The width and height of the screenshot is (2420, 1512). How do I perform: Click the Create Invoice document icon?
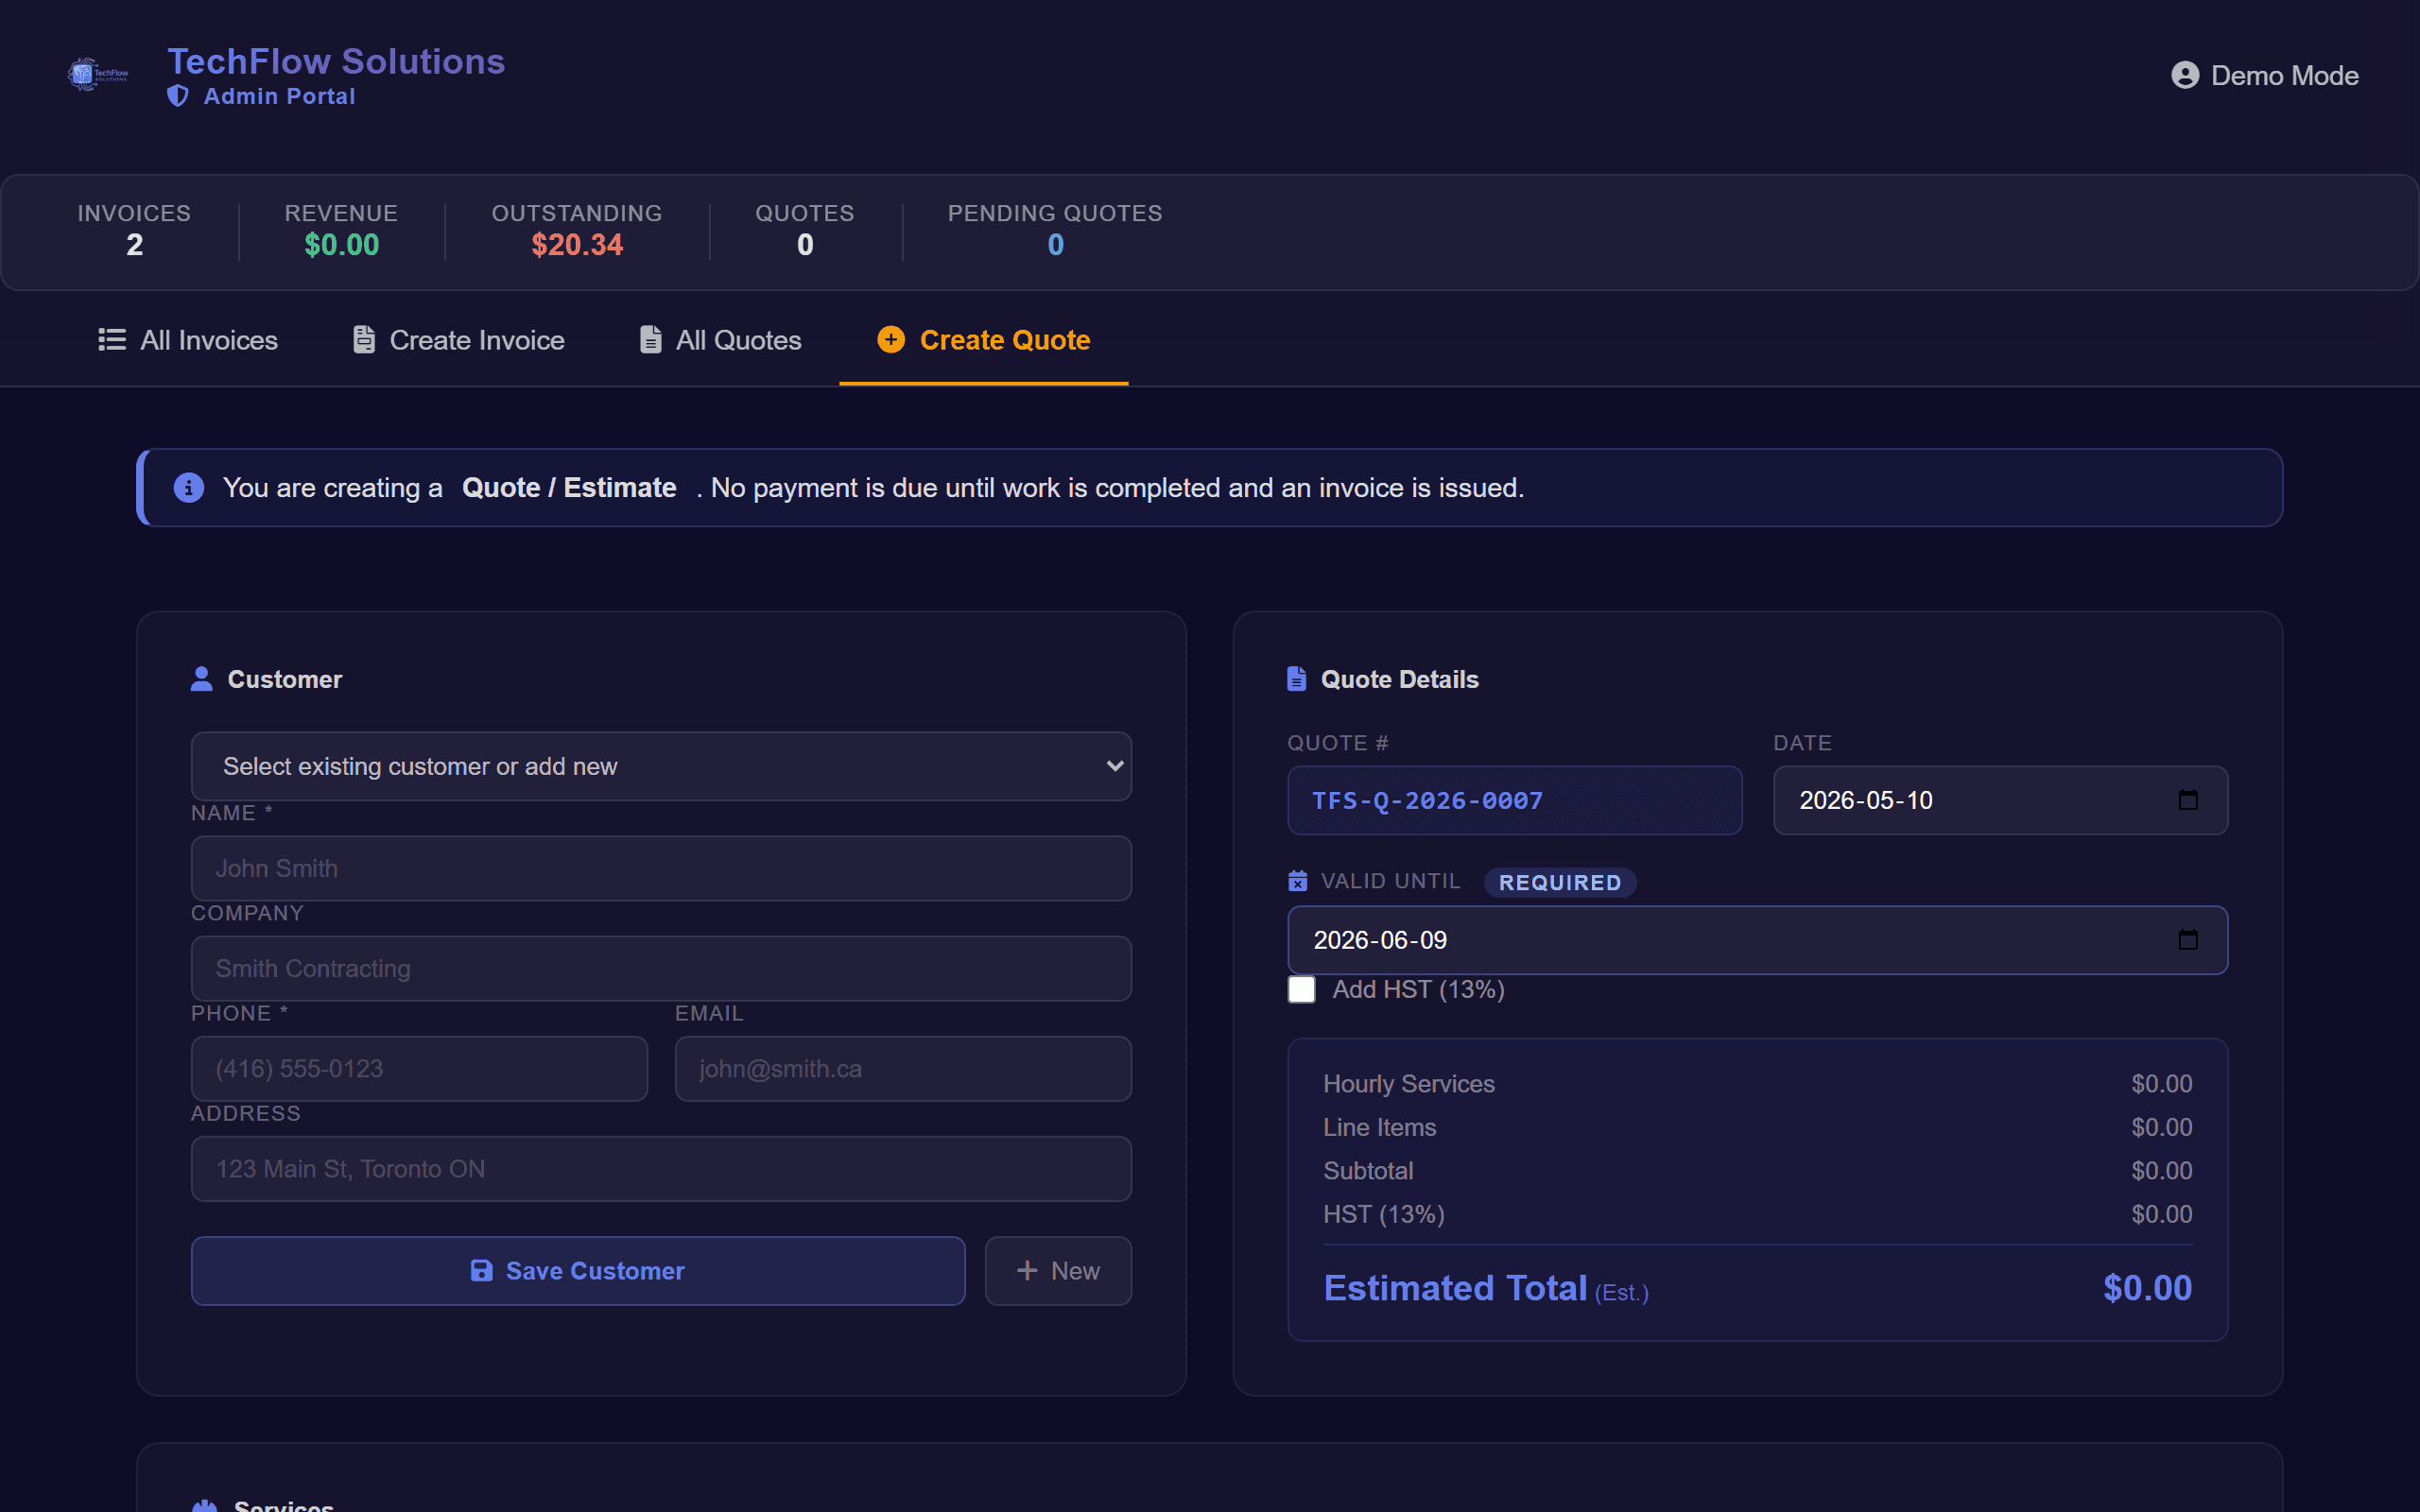[364, 340]
